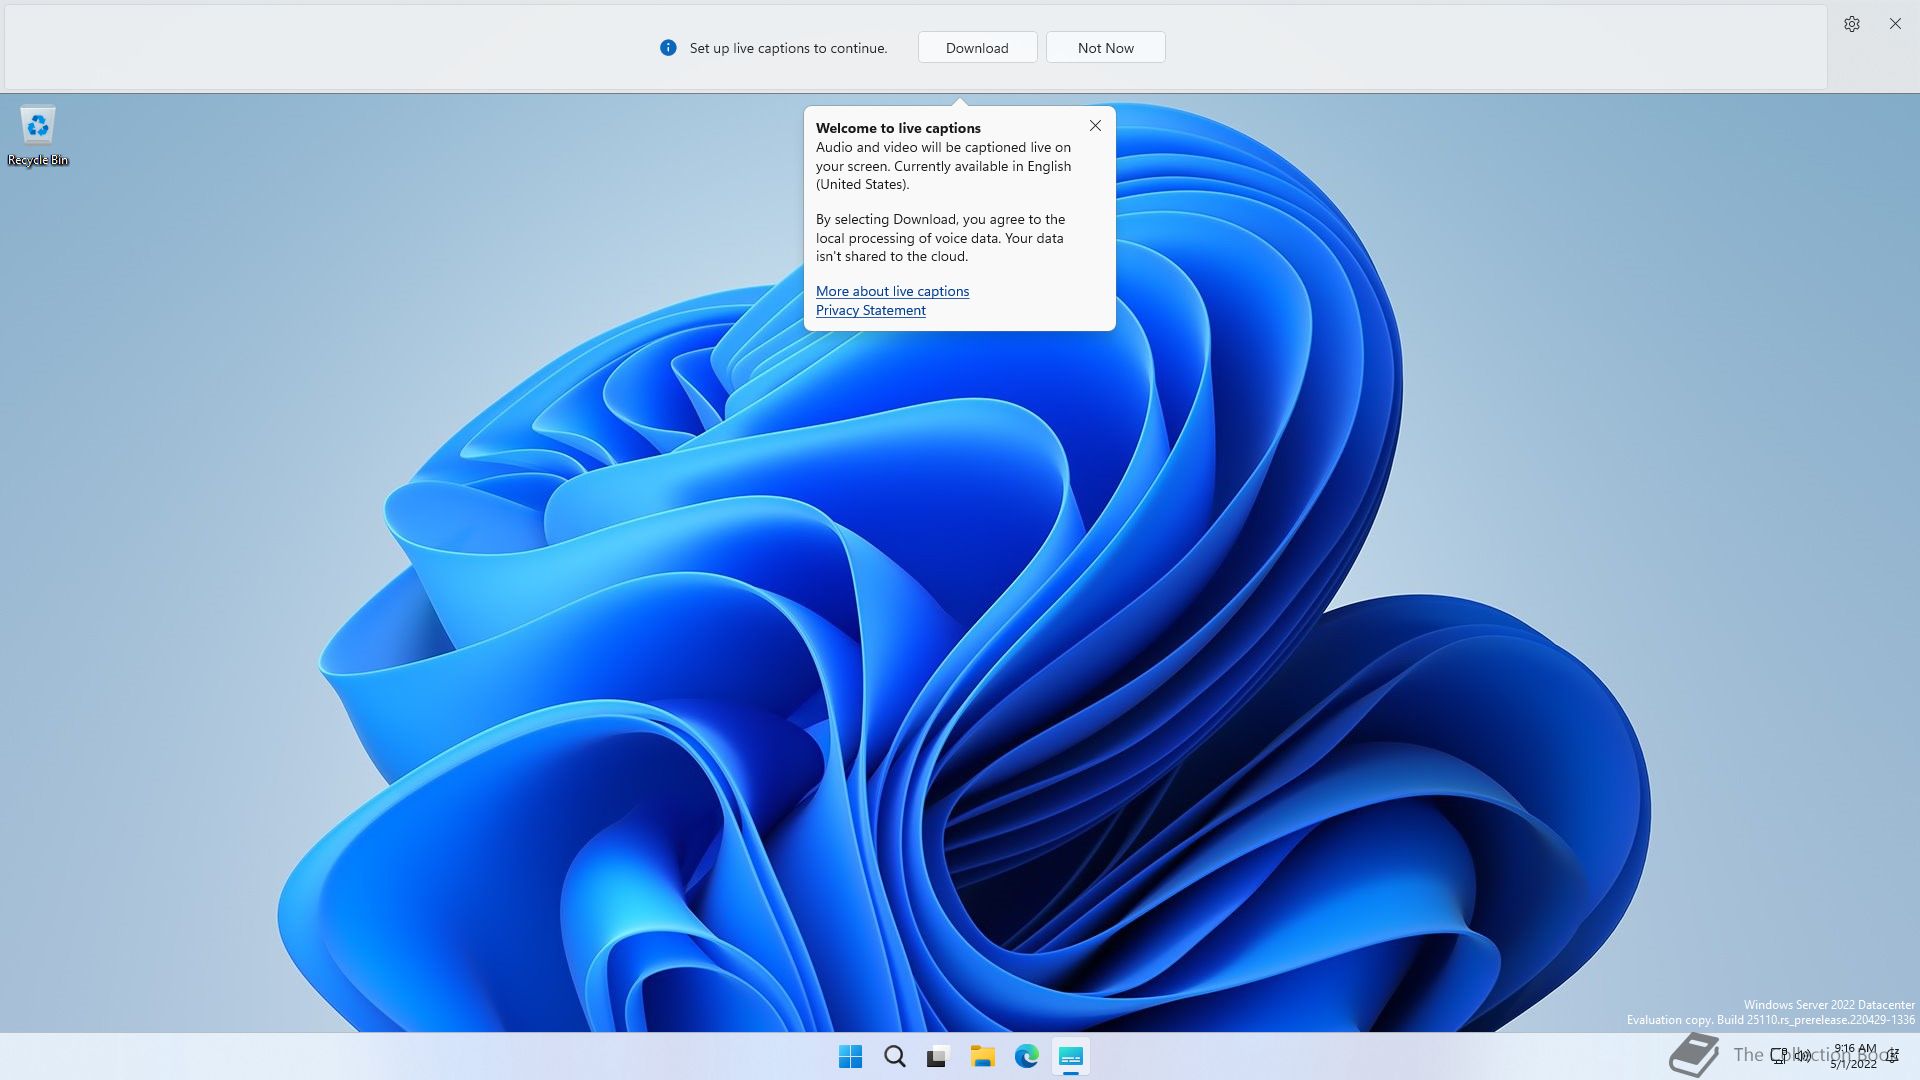Screen dimensions: 1920x1080
Task: Launch File Explorer from taskbar
Action: point(982,1056)
